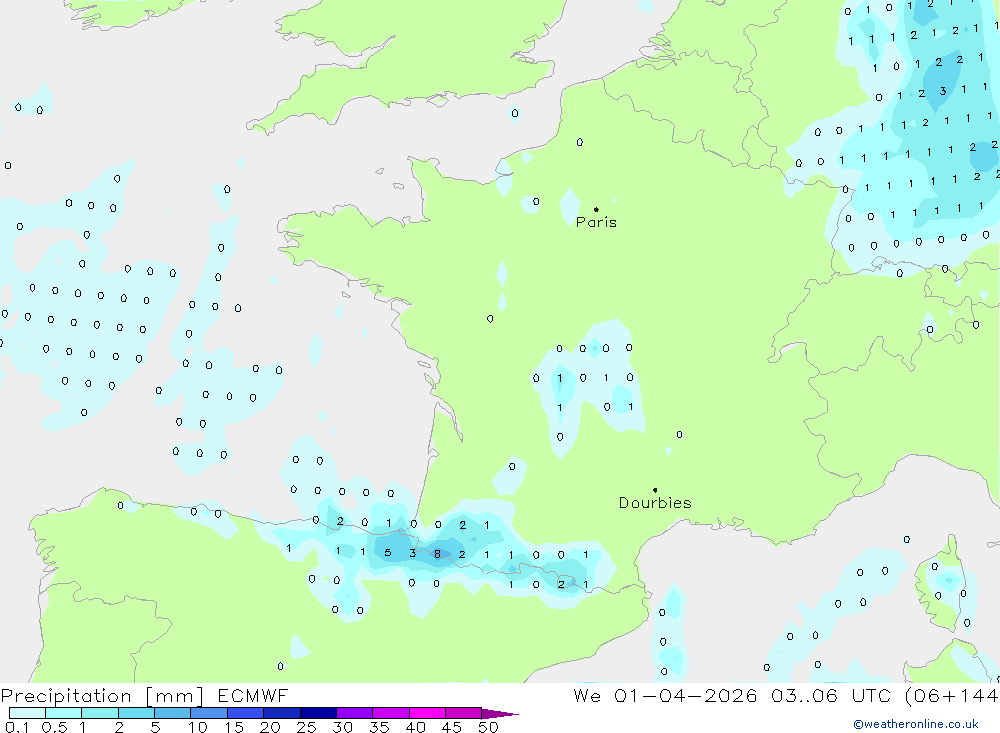Click the Paris city label

coord(596,222)
